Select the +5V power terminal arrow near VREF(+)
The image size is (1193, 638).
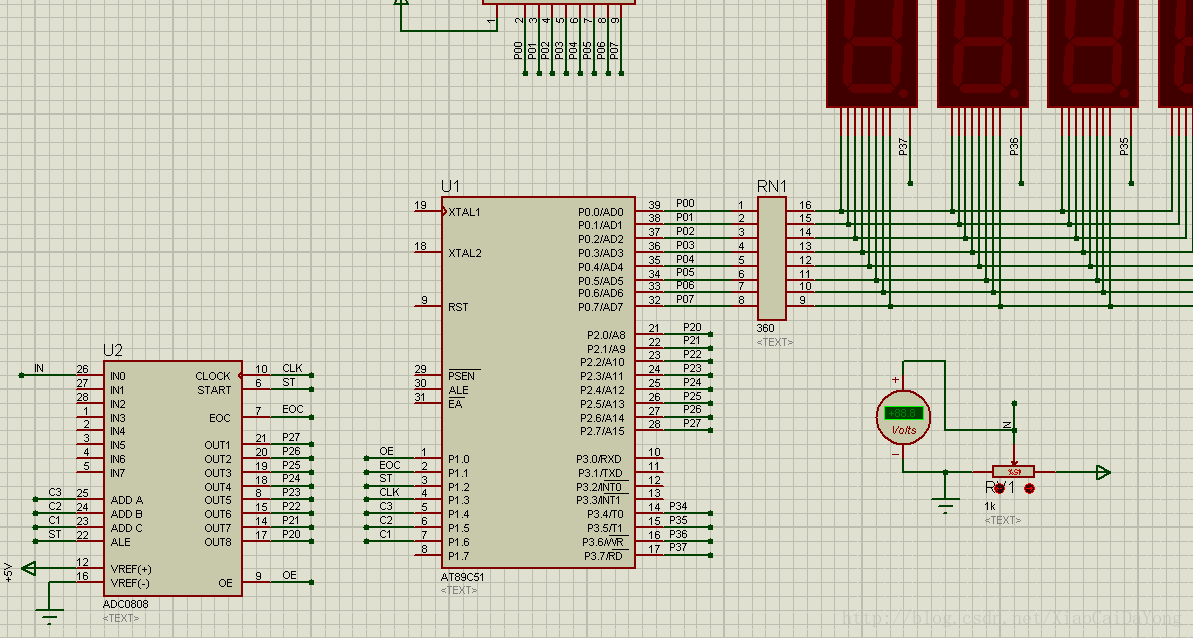tap(29, 568)
